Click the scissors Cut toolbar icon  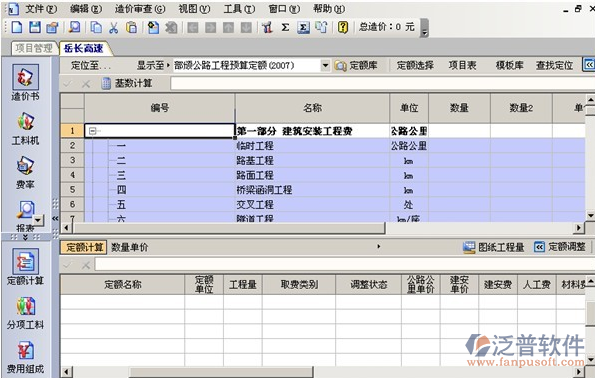click(113, 27)
